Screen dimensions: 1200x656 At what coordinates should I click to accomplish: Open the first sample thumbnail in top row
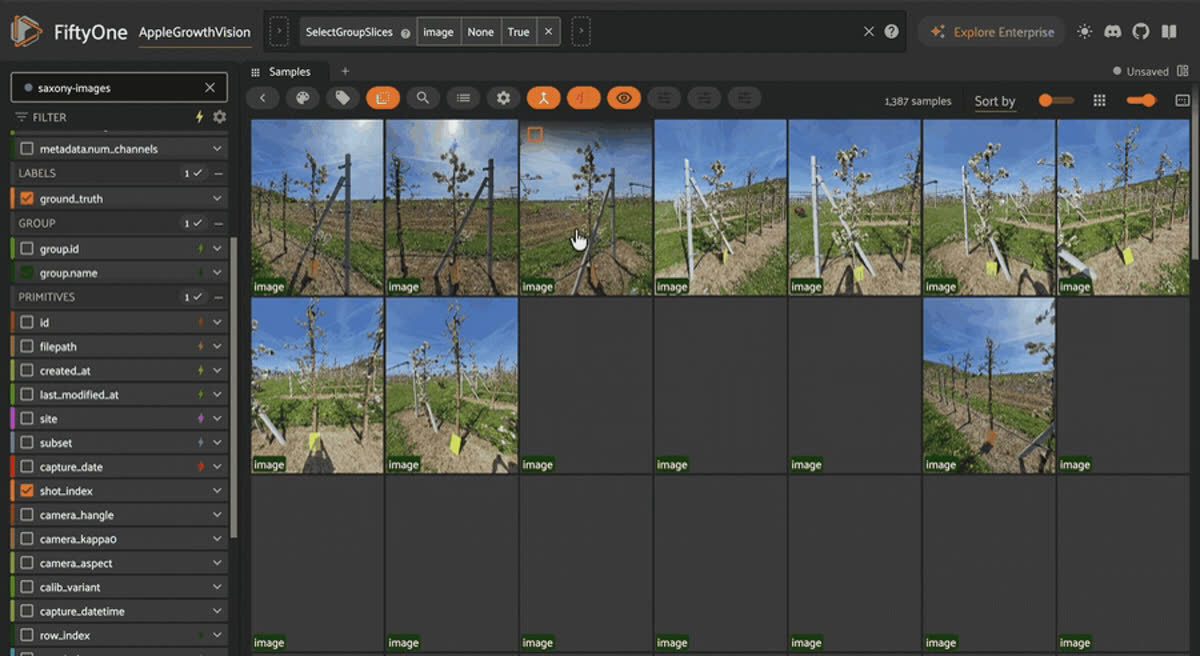tap(317, 207)
